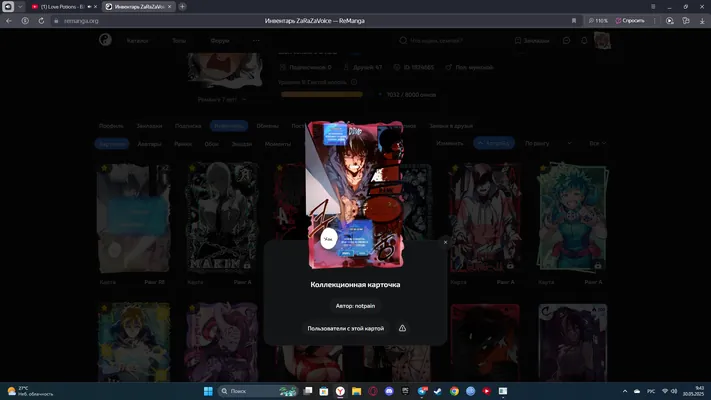Select the Обои filter chip
The image size is (711, 400).
(x=211, y=144)
